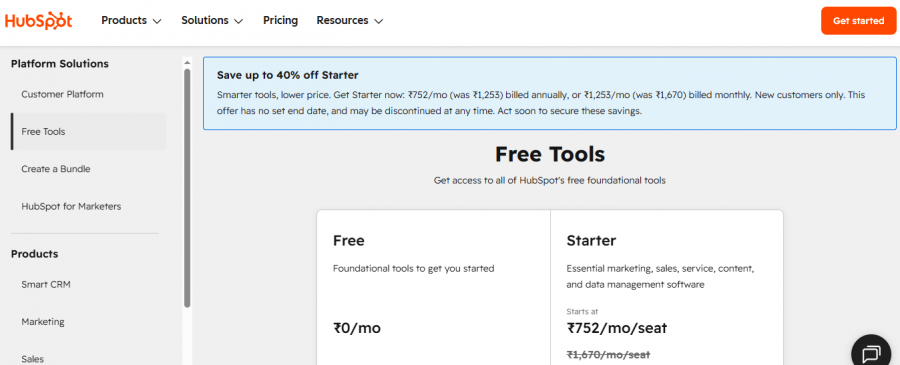Image resolution: width=900 pixels, height=365 pixels.
Task: Open Create a Bundle in sidebar
Action: pos(56,169)
